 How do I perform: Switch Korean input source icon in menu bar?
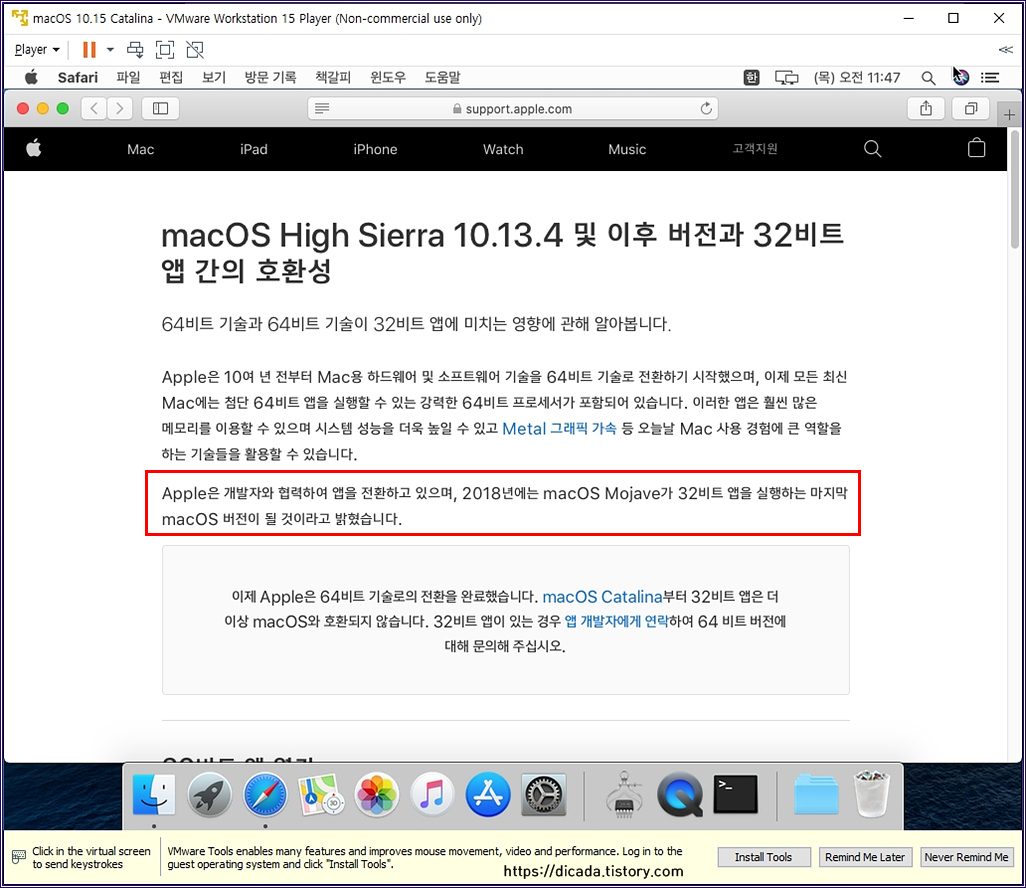[751, 78]
